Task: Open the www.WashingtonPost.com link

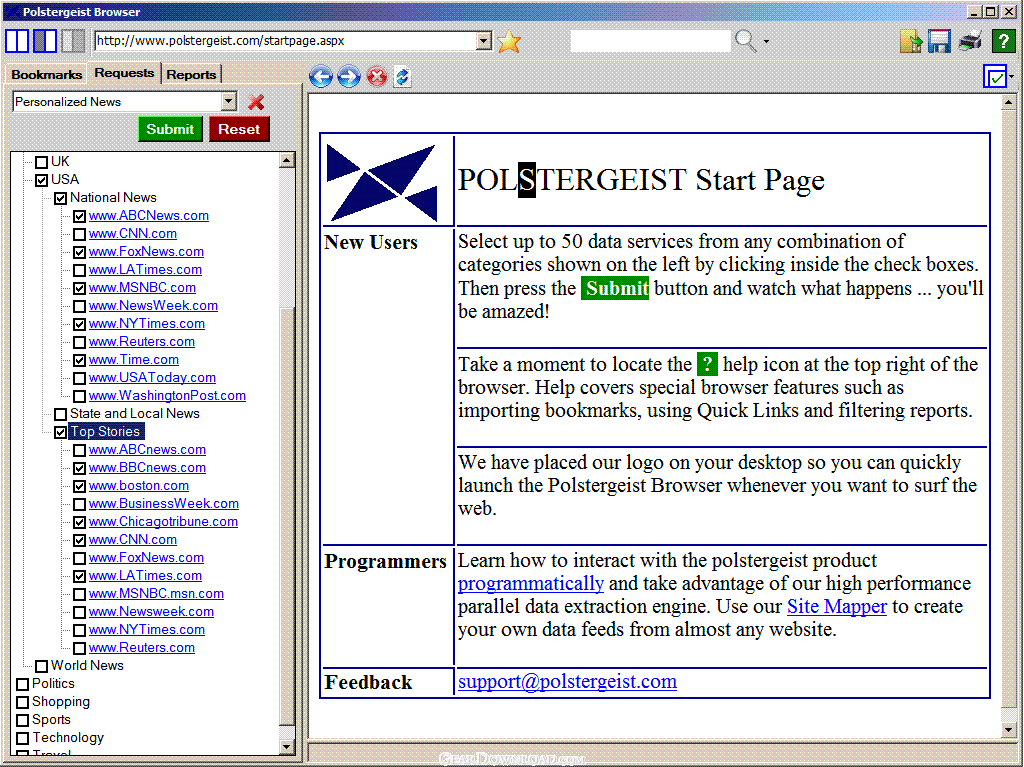Action: click(x=167, y=395)
